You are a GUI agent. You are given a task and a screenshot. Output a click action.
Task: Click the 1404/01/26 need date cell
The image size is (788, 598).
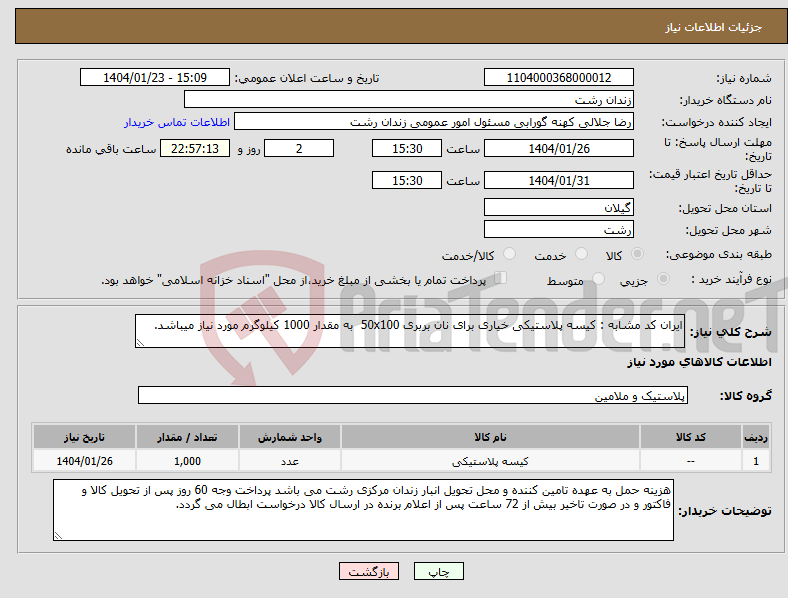[x=84, y=461]
